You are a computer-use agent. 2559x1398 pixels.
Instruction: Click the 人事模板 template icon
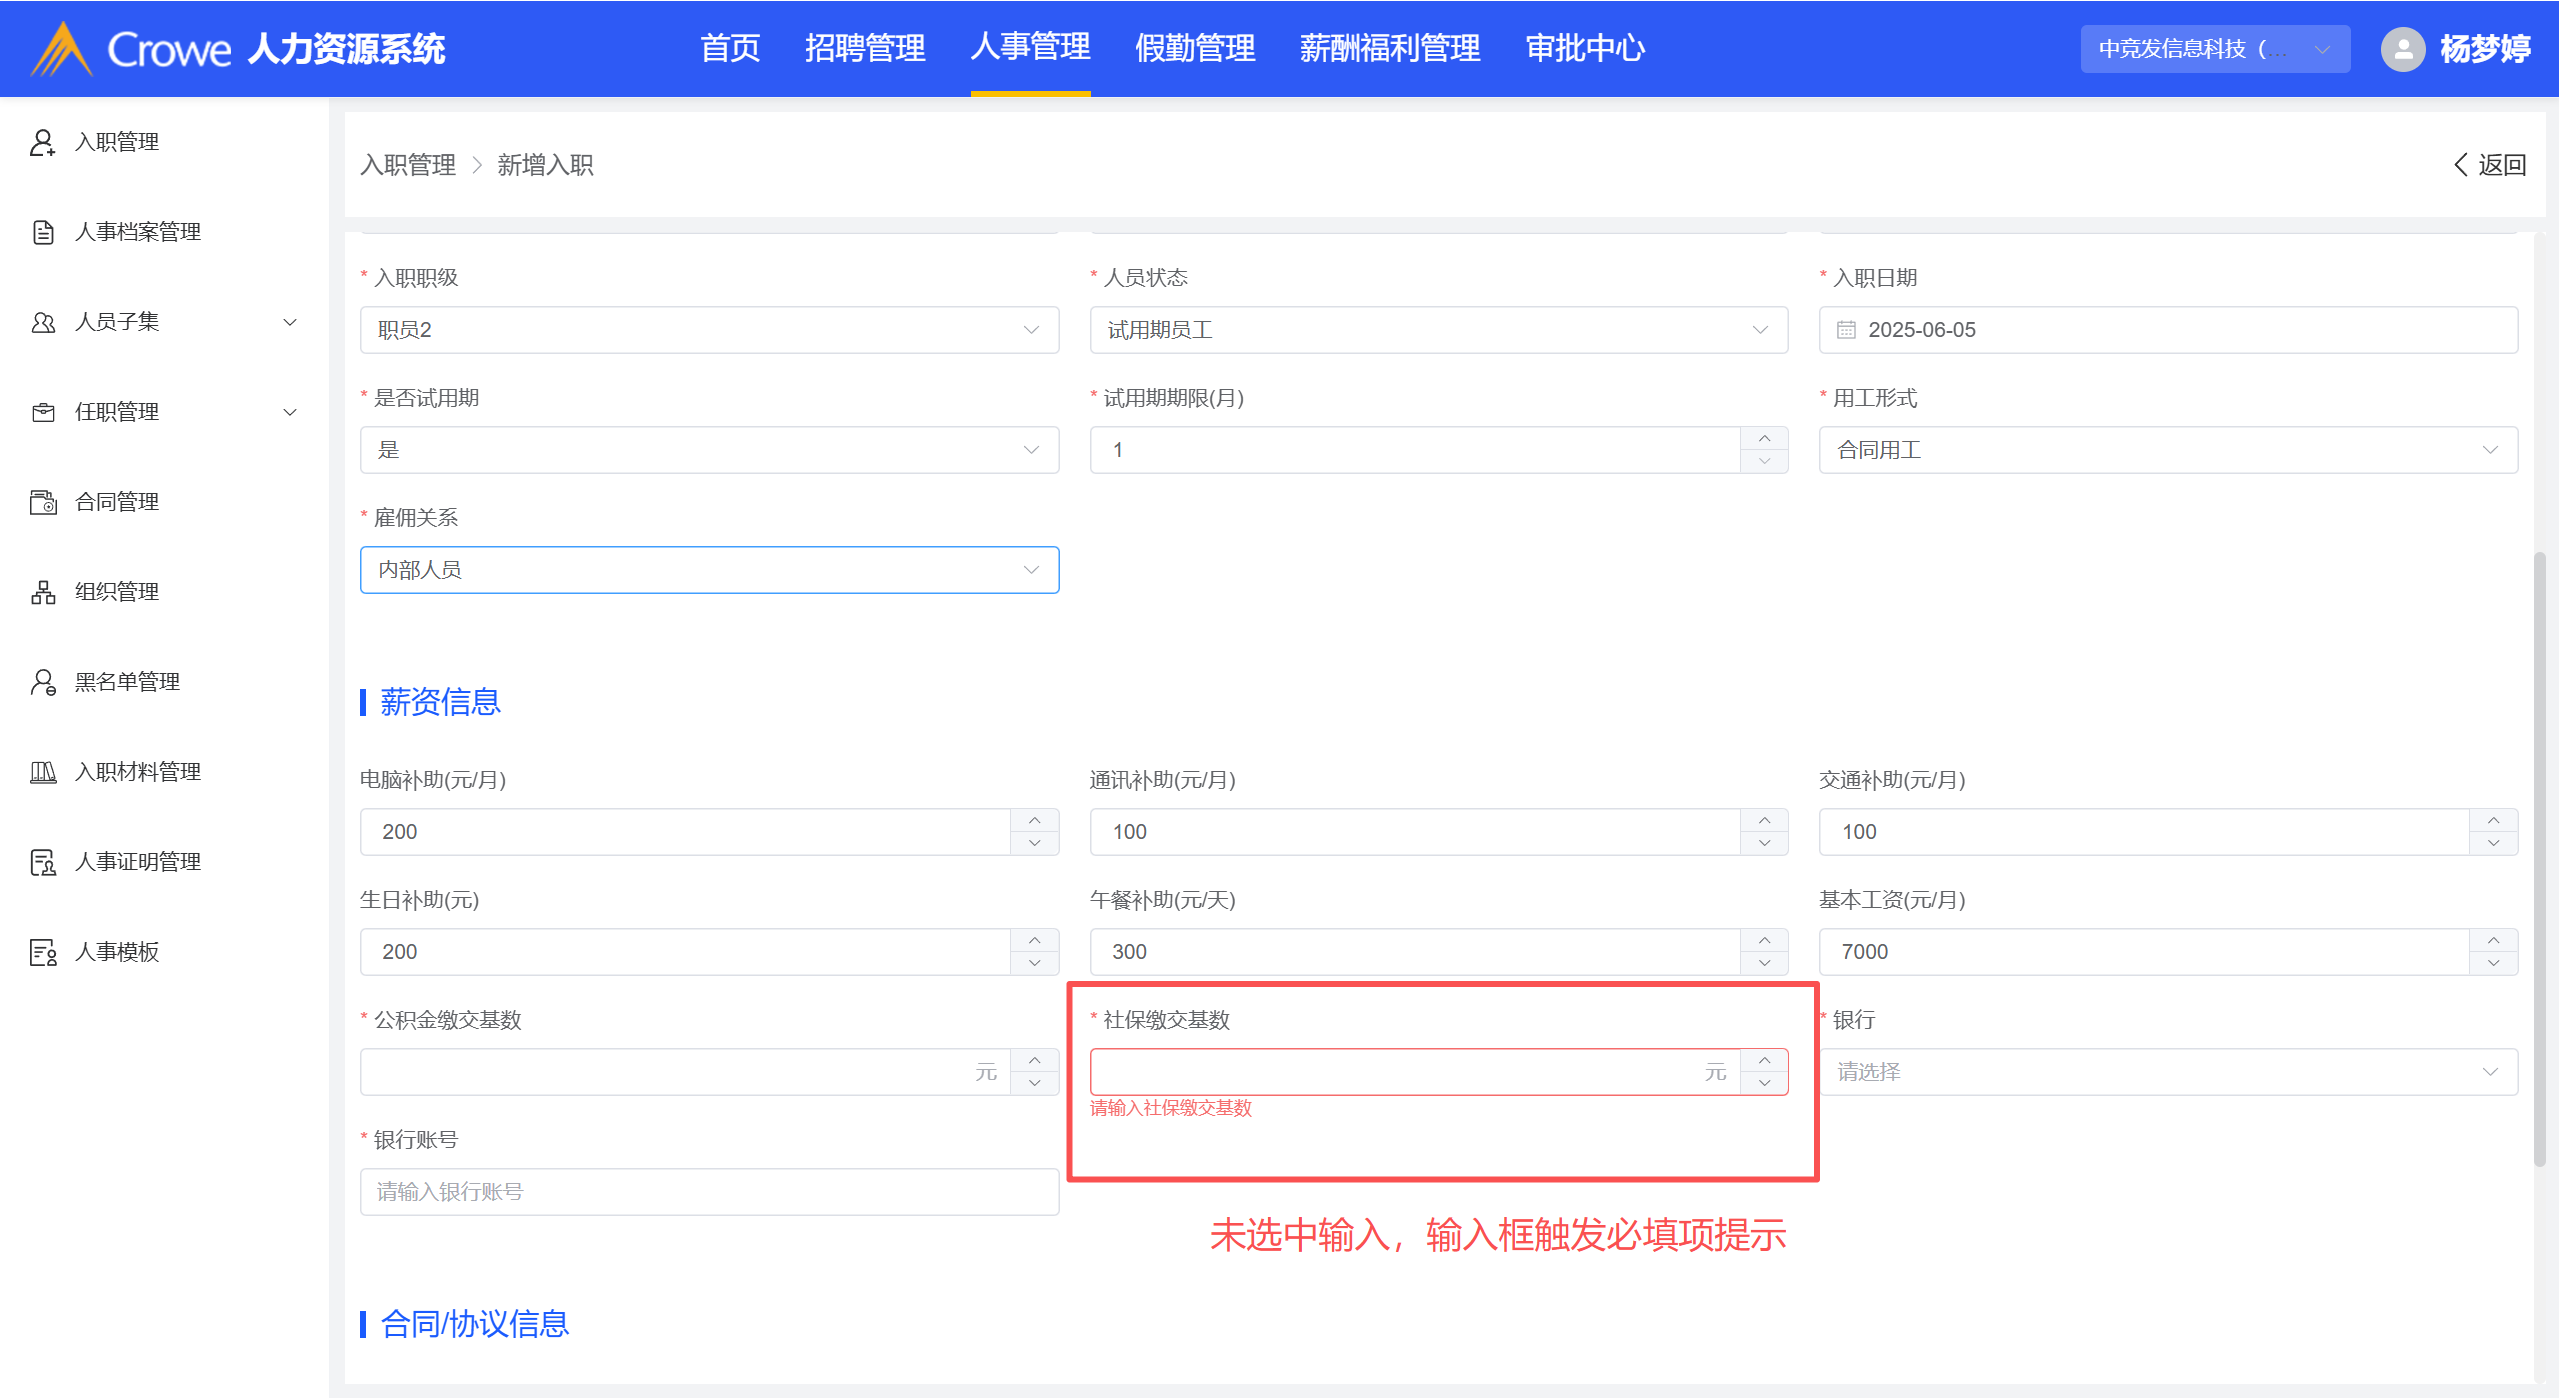42,952
